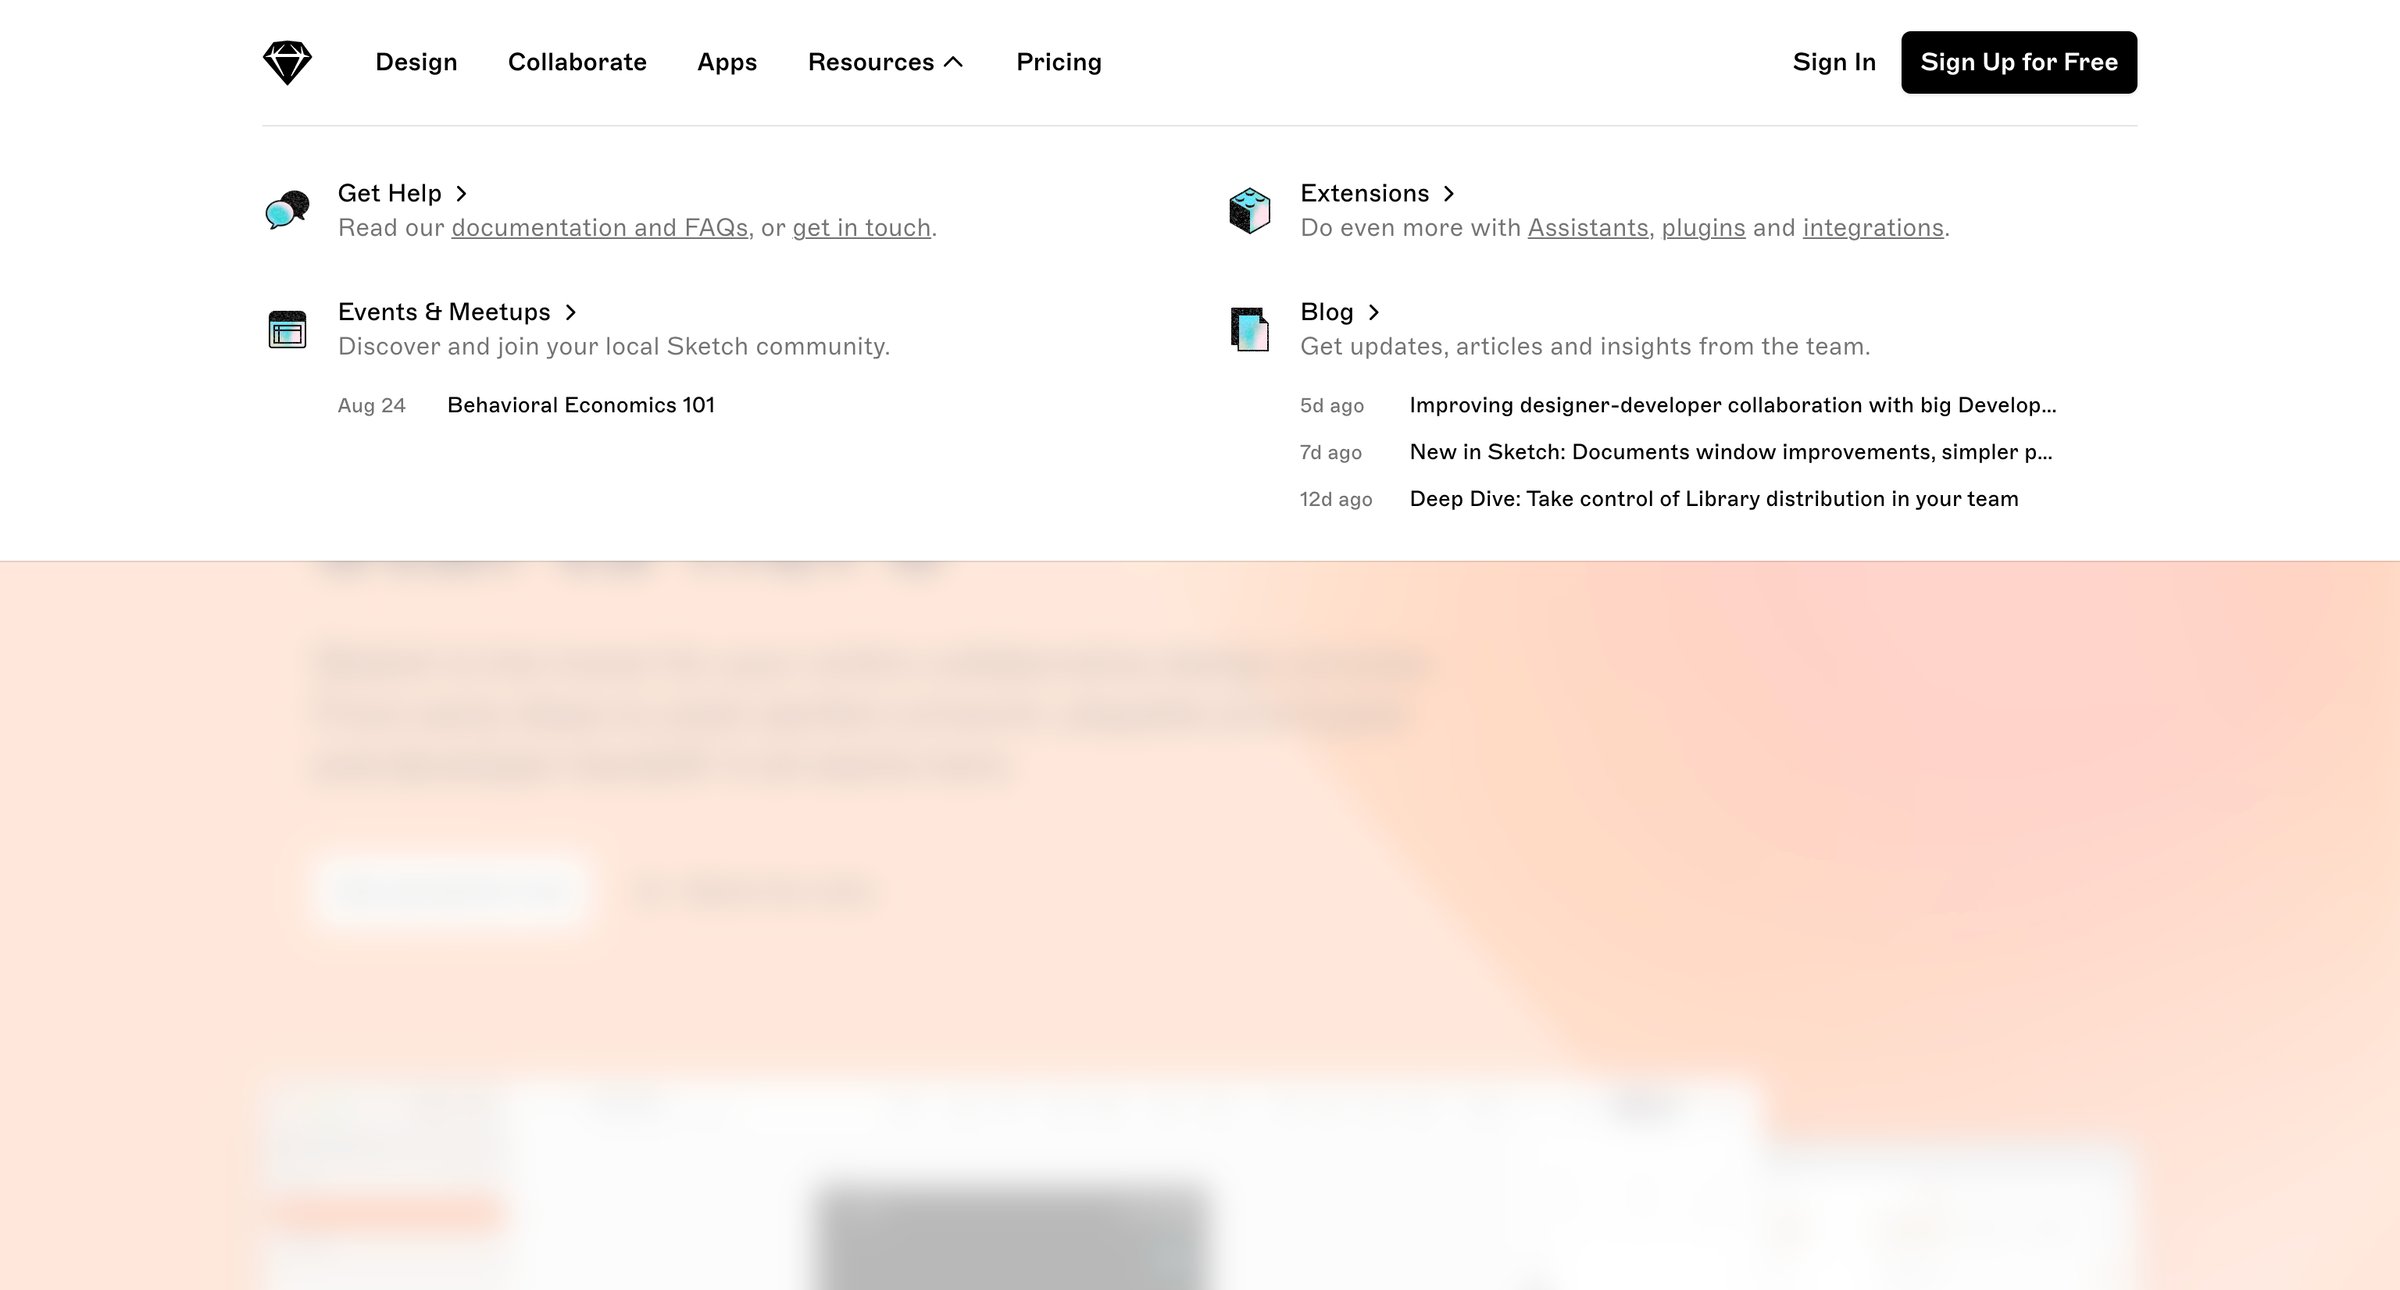Open the Design menu
This screenshot has height=1290, width=2400.
(x=416, y=62)
